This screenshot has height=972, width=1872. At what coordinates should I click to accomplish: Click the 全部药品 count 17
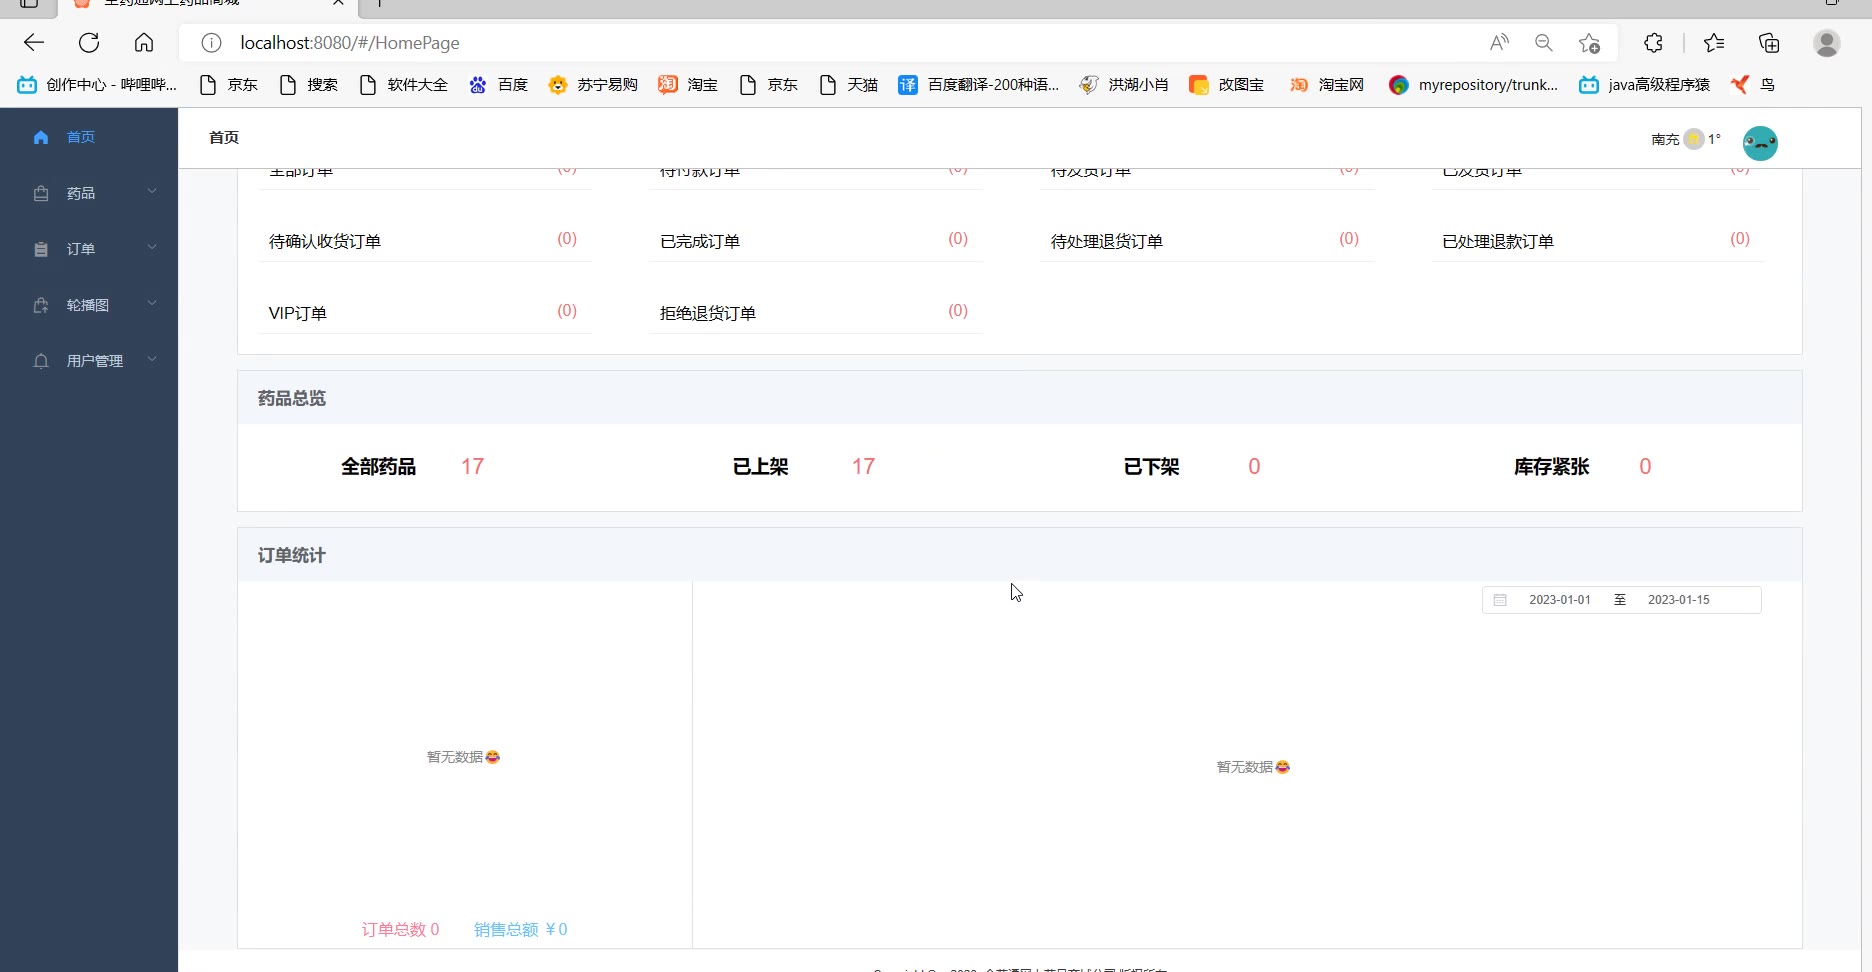click(x=472, y=467)
